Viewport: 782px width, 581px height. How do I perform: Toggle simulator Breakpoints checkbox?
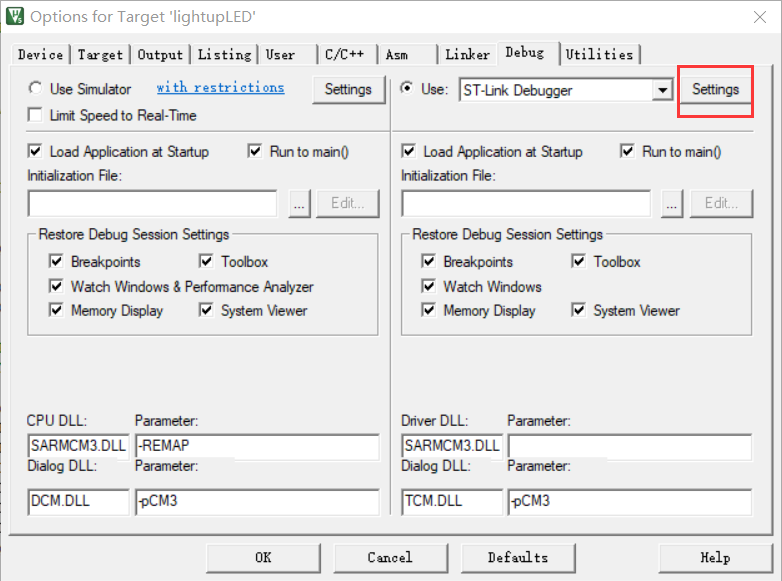point(56,261)
